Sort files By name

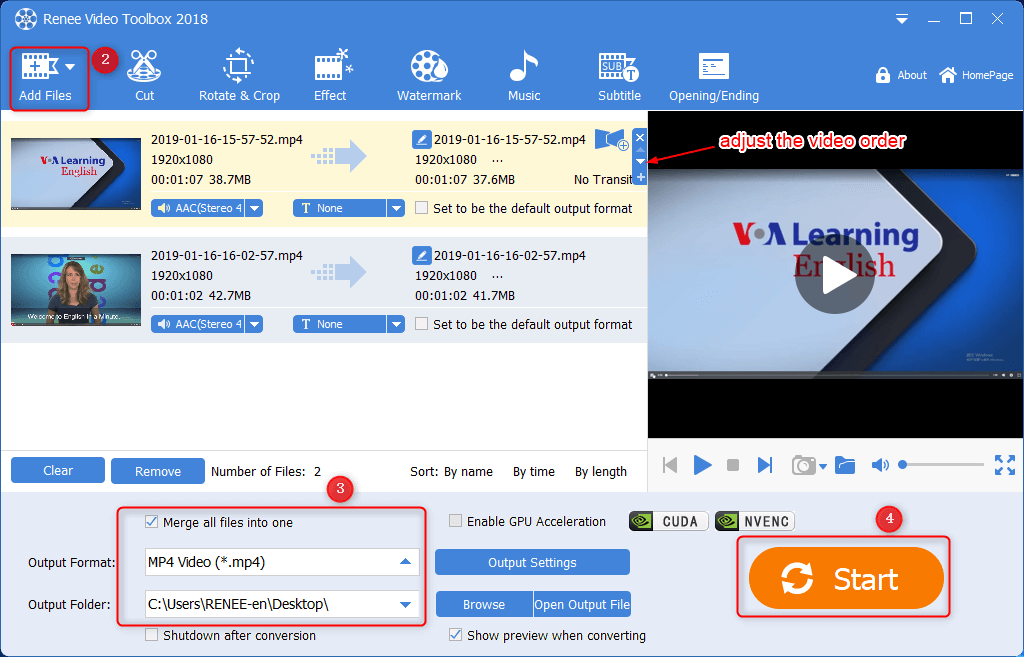click(468, 472)
